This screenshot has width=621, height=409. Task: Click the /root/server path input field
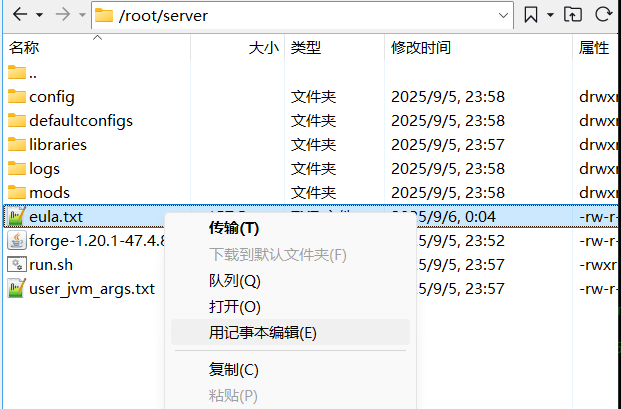[x=300, y=15]
